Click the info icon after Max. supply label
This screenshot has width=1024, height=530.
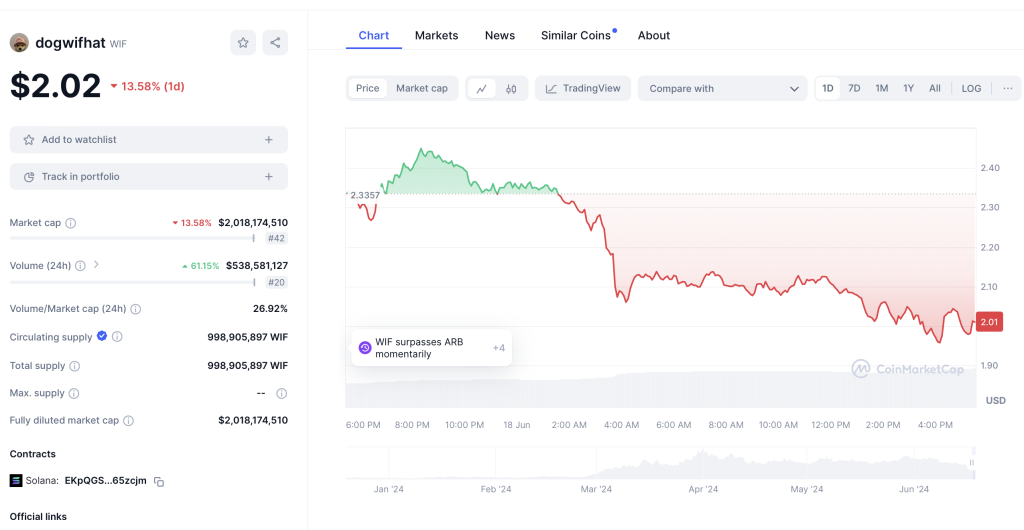(74, 394)
